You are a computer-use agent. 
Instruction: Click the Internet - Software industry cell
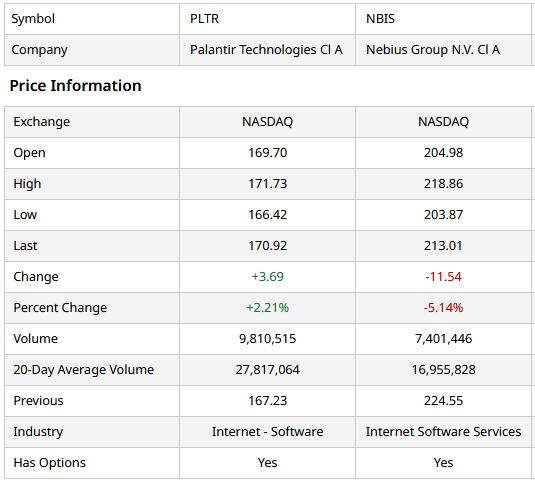click(x=268, y=432)
